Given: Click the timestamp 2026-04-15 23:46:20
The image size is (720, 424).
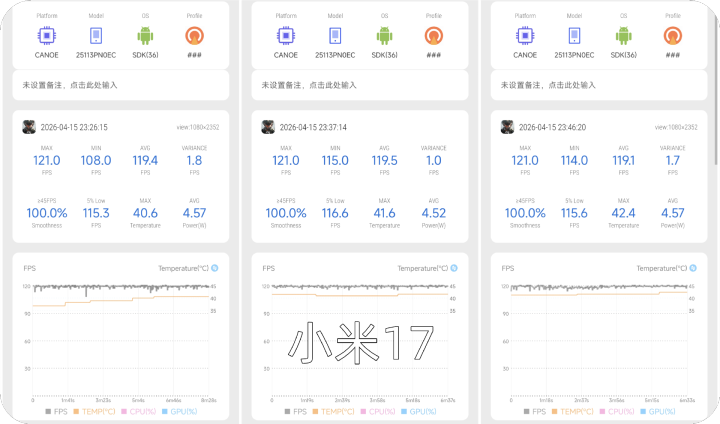Looking at the screenshot, I should (x=552, y=127).
